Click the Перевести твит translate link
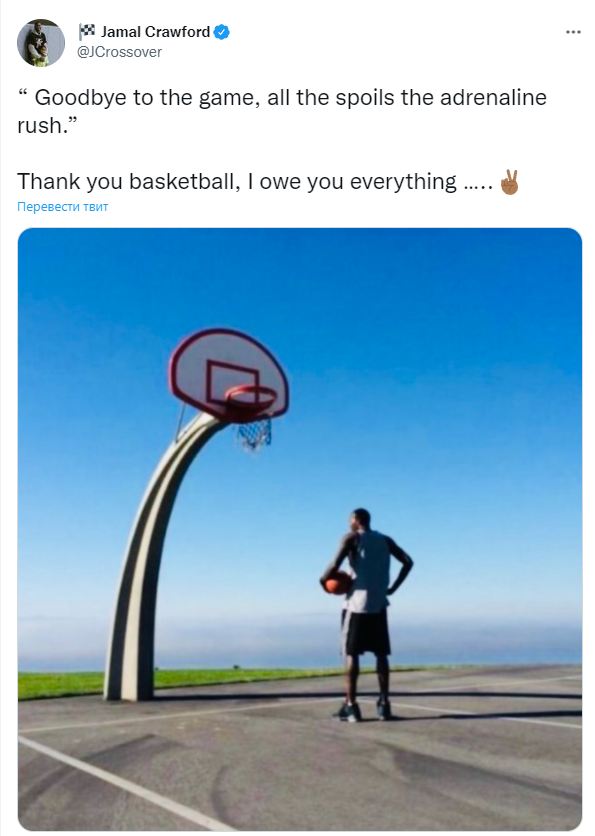Viewport: 595px width, 836px height. [62, 206]
